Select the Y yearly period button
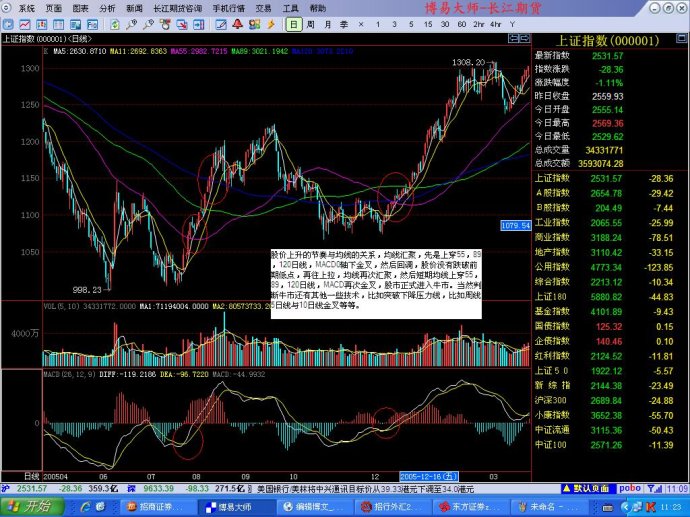 click(512, 25)
